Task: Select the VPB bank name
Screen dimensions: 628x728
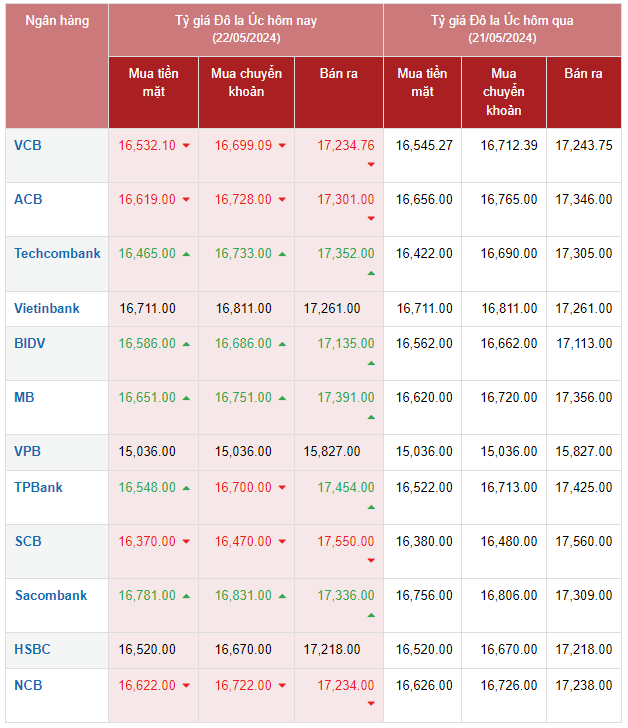Action: tap(28, 451)
